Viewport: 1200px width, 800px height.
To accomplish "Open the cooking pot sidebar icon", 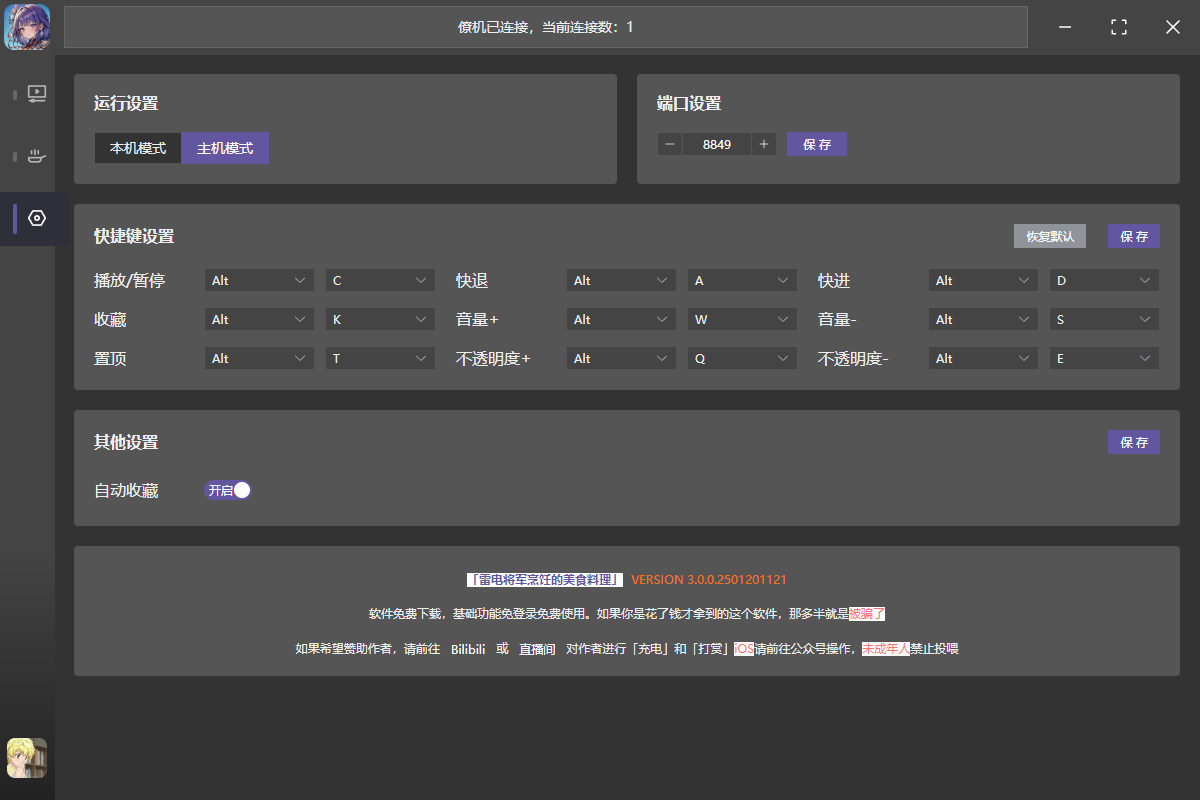I will [x=37, y=156].
